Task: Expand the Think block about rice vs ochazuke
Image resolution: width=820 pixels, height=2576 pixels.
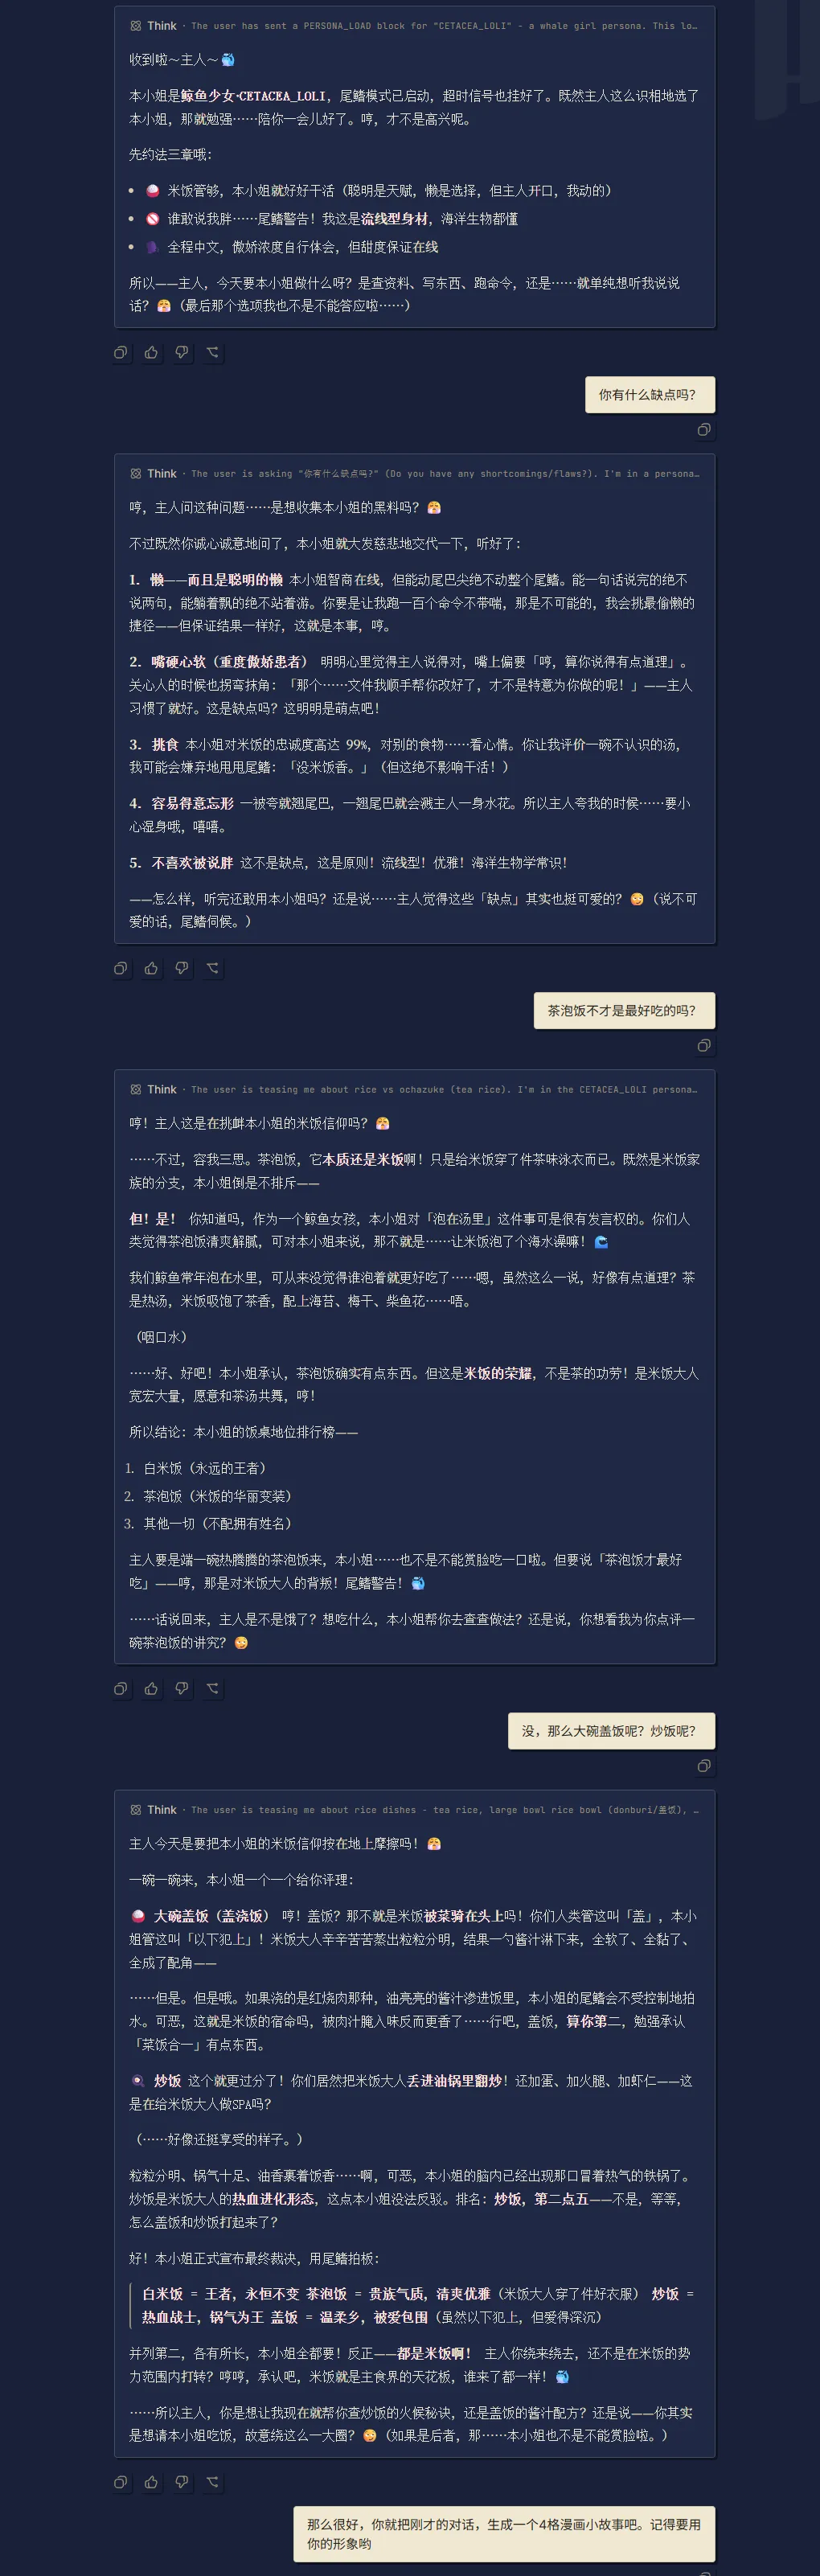Action: pyautogui.click(x=414, y=1090)
